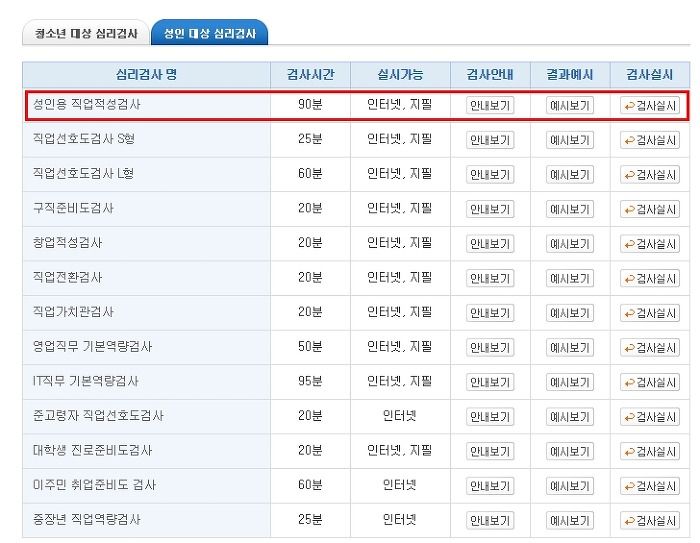Open 안내보기 for 영업직무 기본역량검사
The height and width of the screenshot is (543, 700).
[x=490, y=347]
